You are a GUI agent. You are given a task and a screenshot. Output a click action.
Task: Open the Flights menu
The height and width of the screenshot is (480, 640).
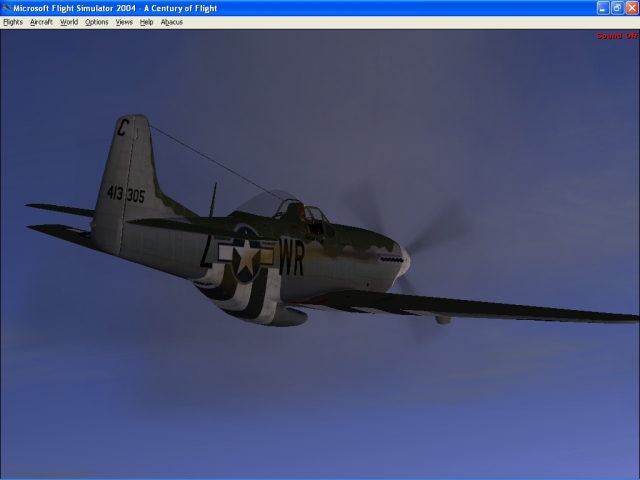[x=13, y=22]
